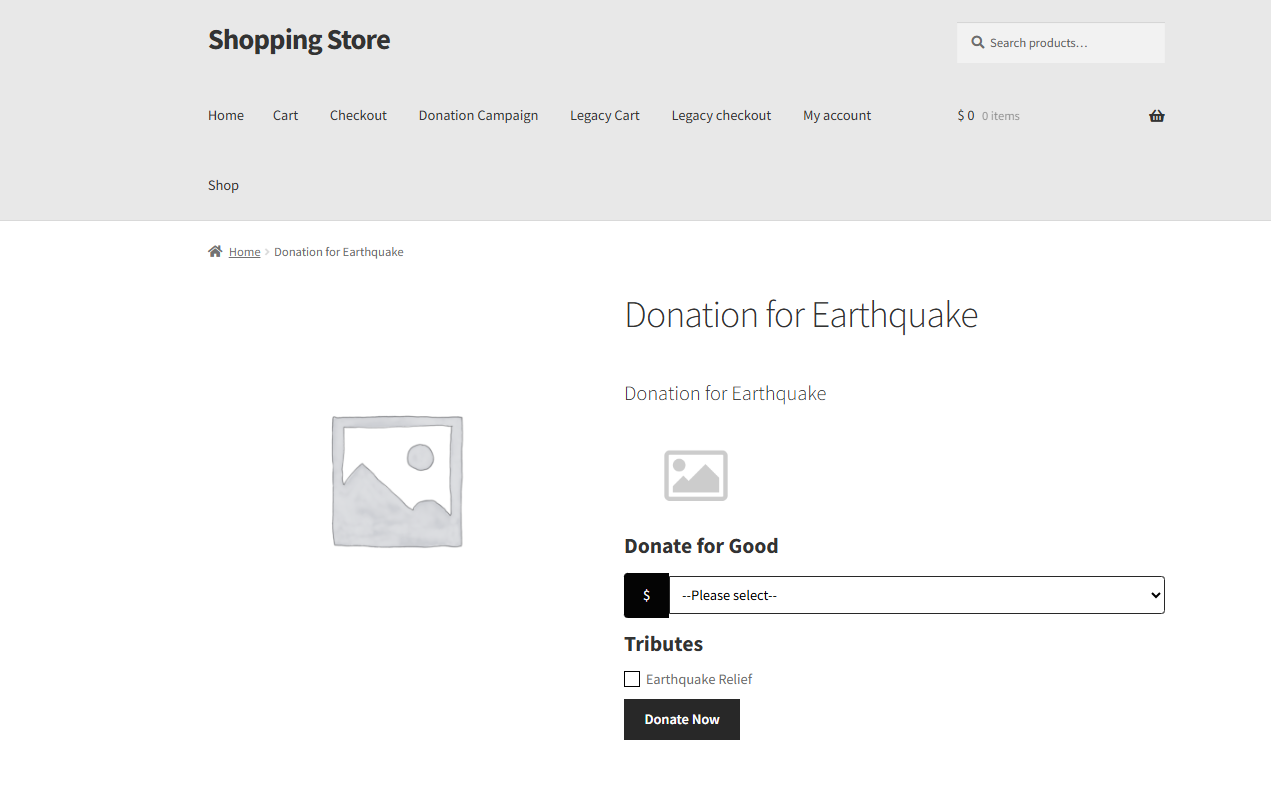Click the home icon in breadcrumb

[215, 252]
